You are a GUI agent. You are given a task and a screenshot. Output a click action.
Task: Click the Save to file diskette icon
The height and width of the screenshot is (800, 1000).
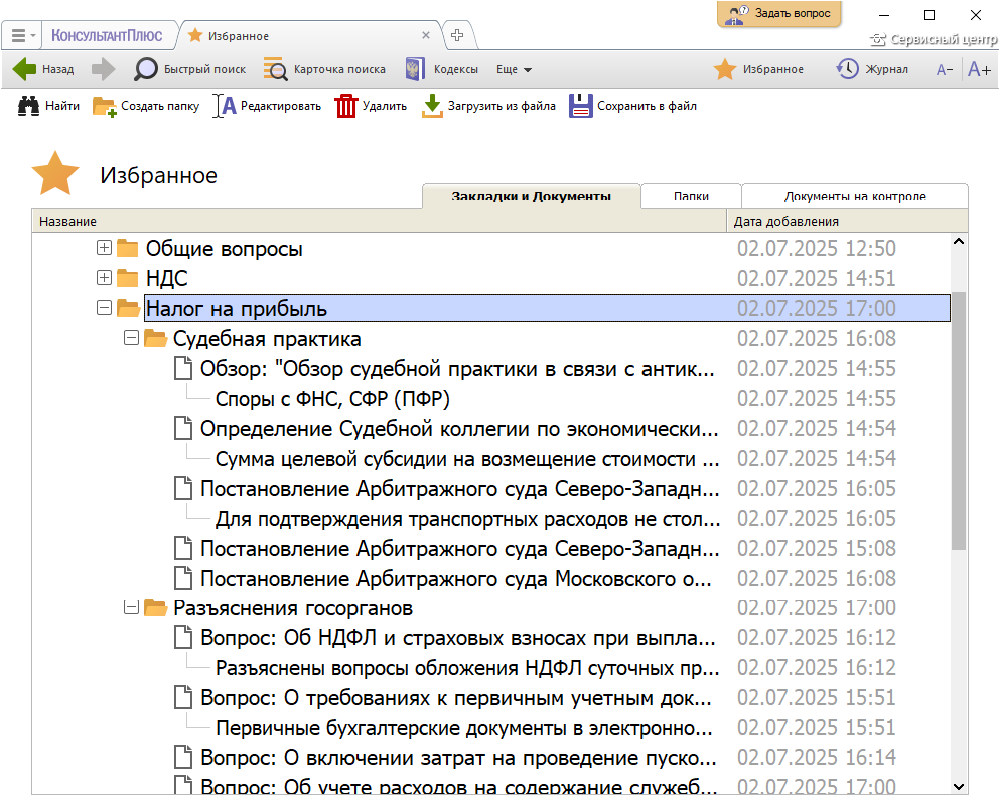tap(581, 106)
